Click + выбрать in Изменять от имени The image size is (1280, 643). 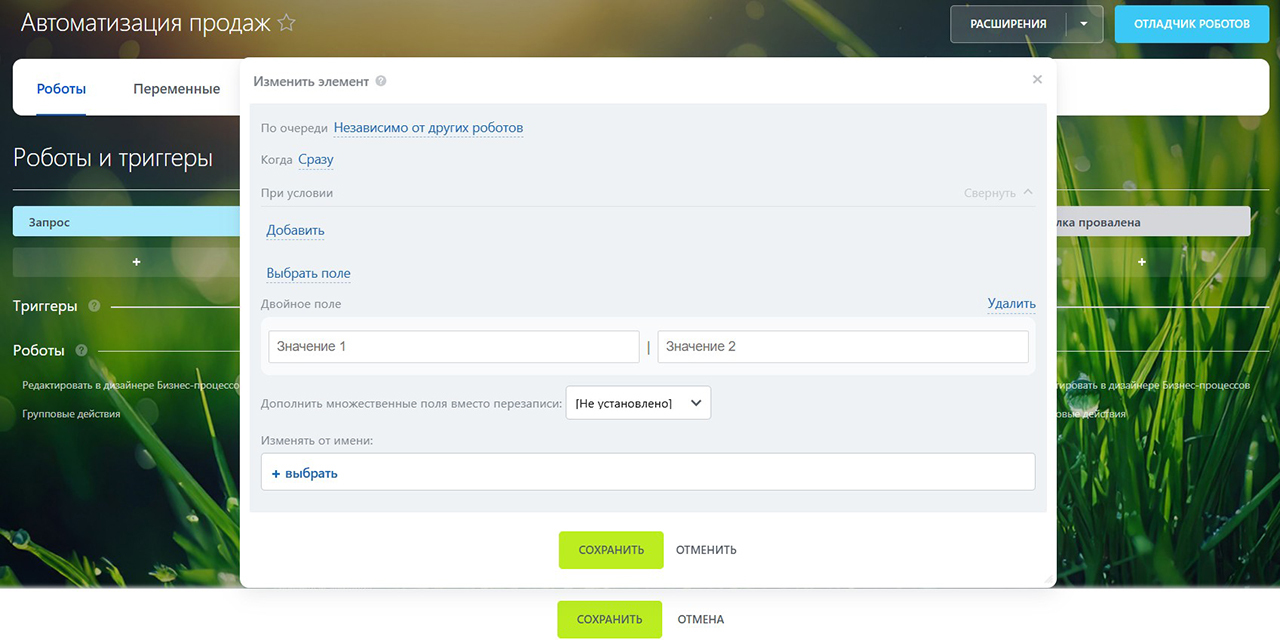coord(305,473)
